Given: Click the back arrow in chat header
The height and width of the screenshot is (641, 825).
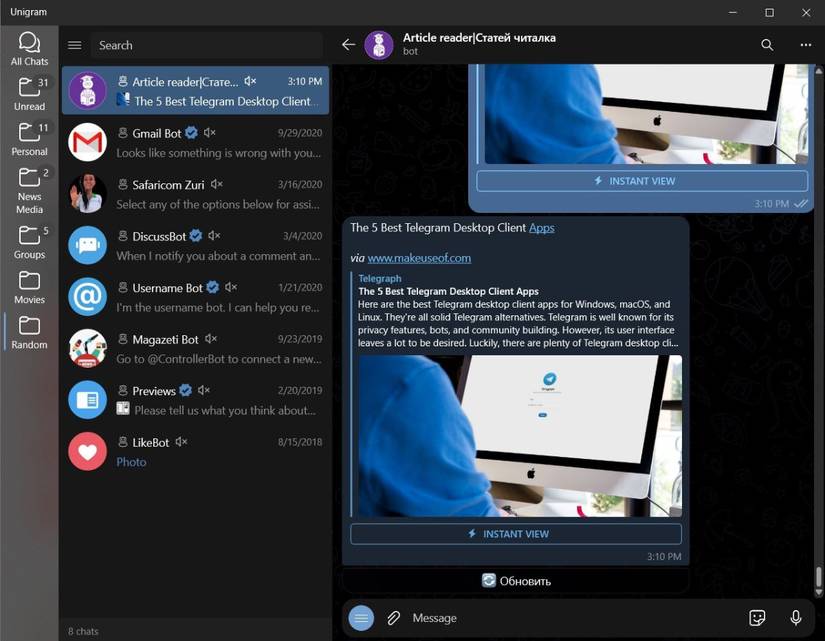Looking at the screenshot, I should (348, 44).
